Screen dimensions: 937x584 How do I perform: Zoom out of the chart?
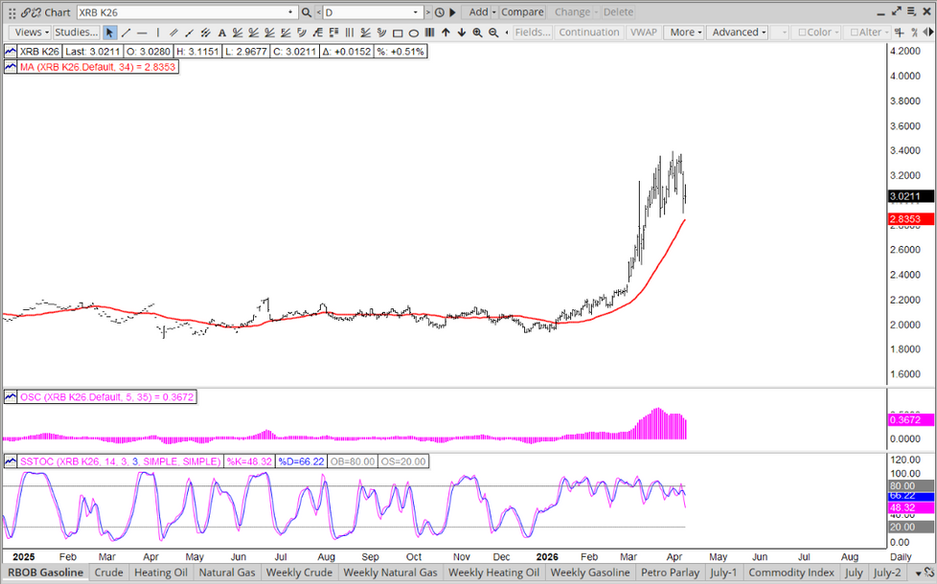pos(494,32)
